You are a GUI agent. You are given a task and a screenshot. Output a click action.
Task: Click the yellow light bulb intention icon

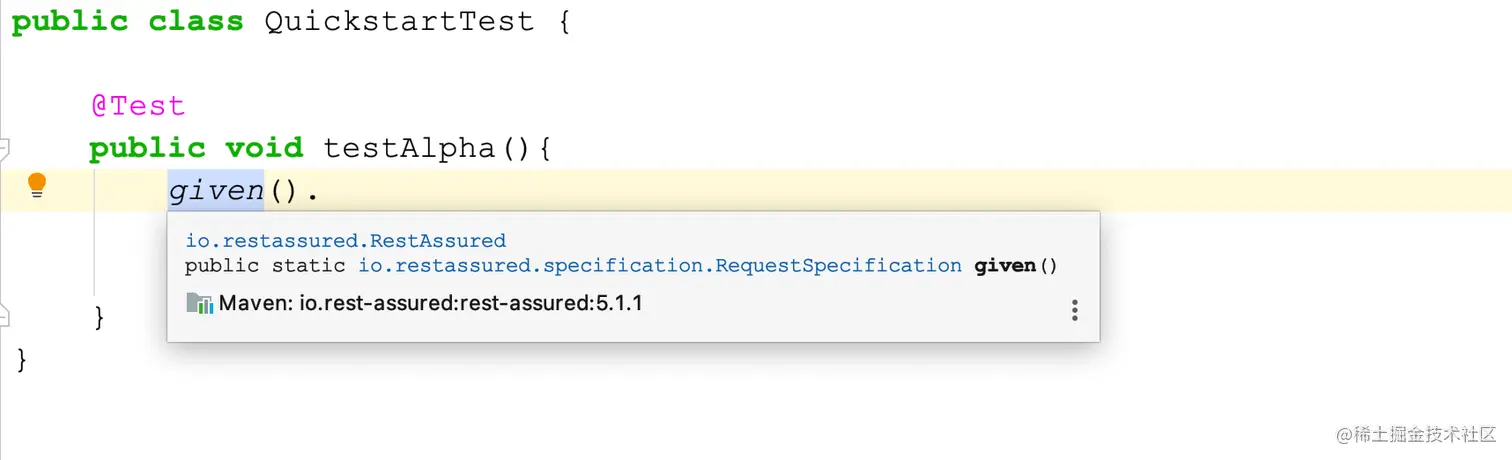[x=37, y=185]
